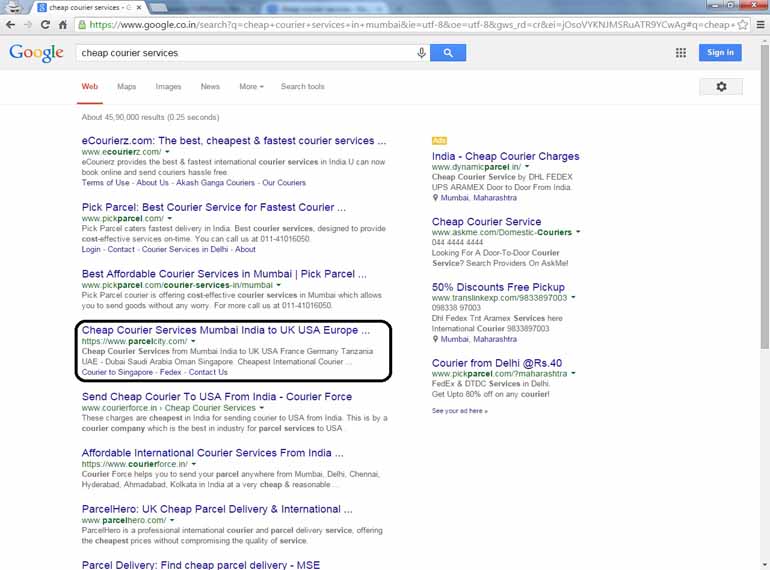Expand arrow next to www.parcelhero.com
Image resolution: width=770 pixels, height=570 pixels.
(172, 520)
